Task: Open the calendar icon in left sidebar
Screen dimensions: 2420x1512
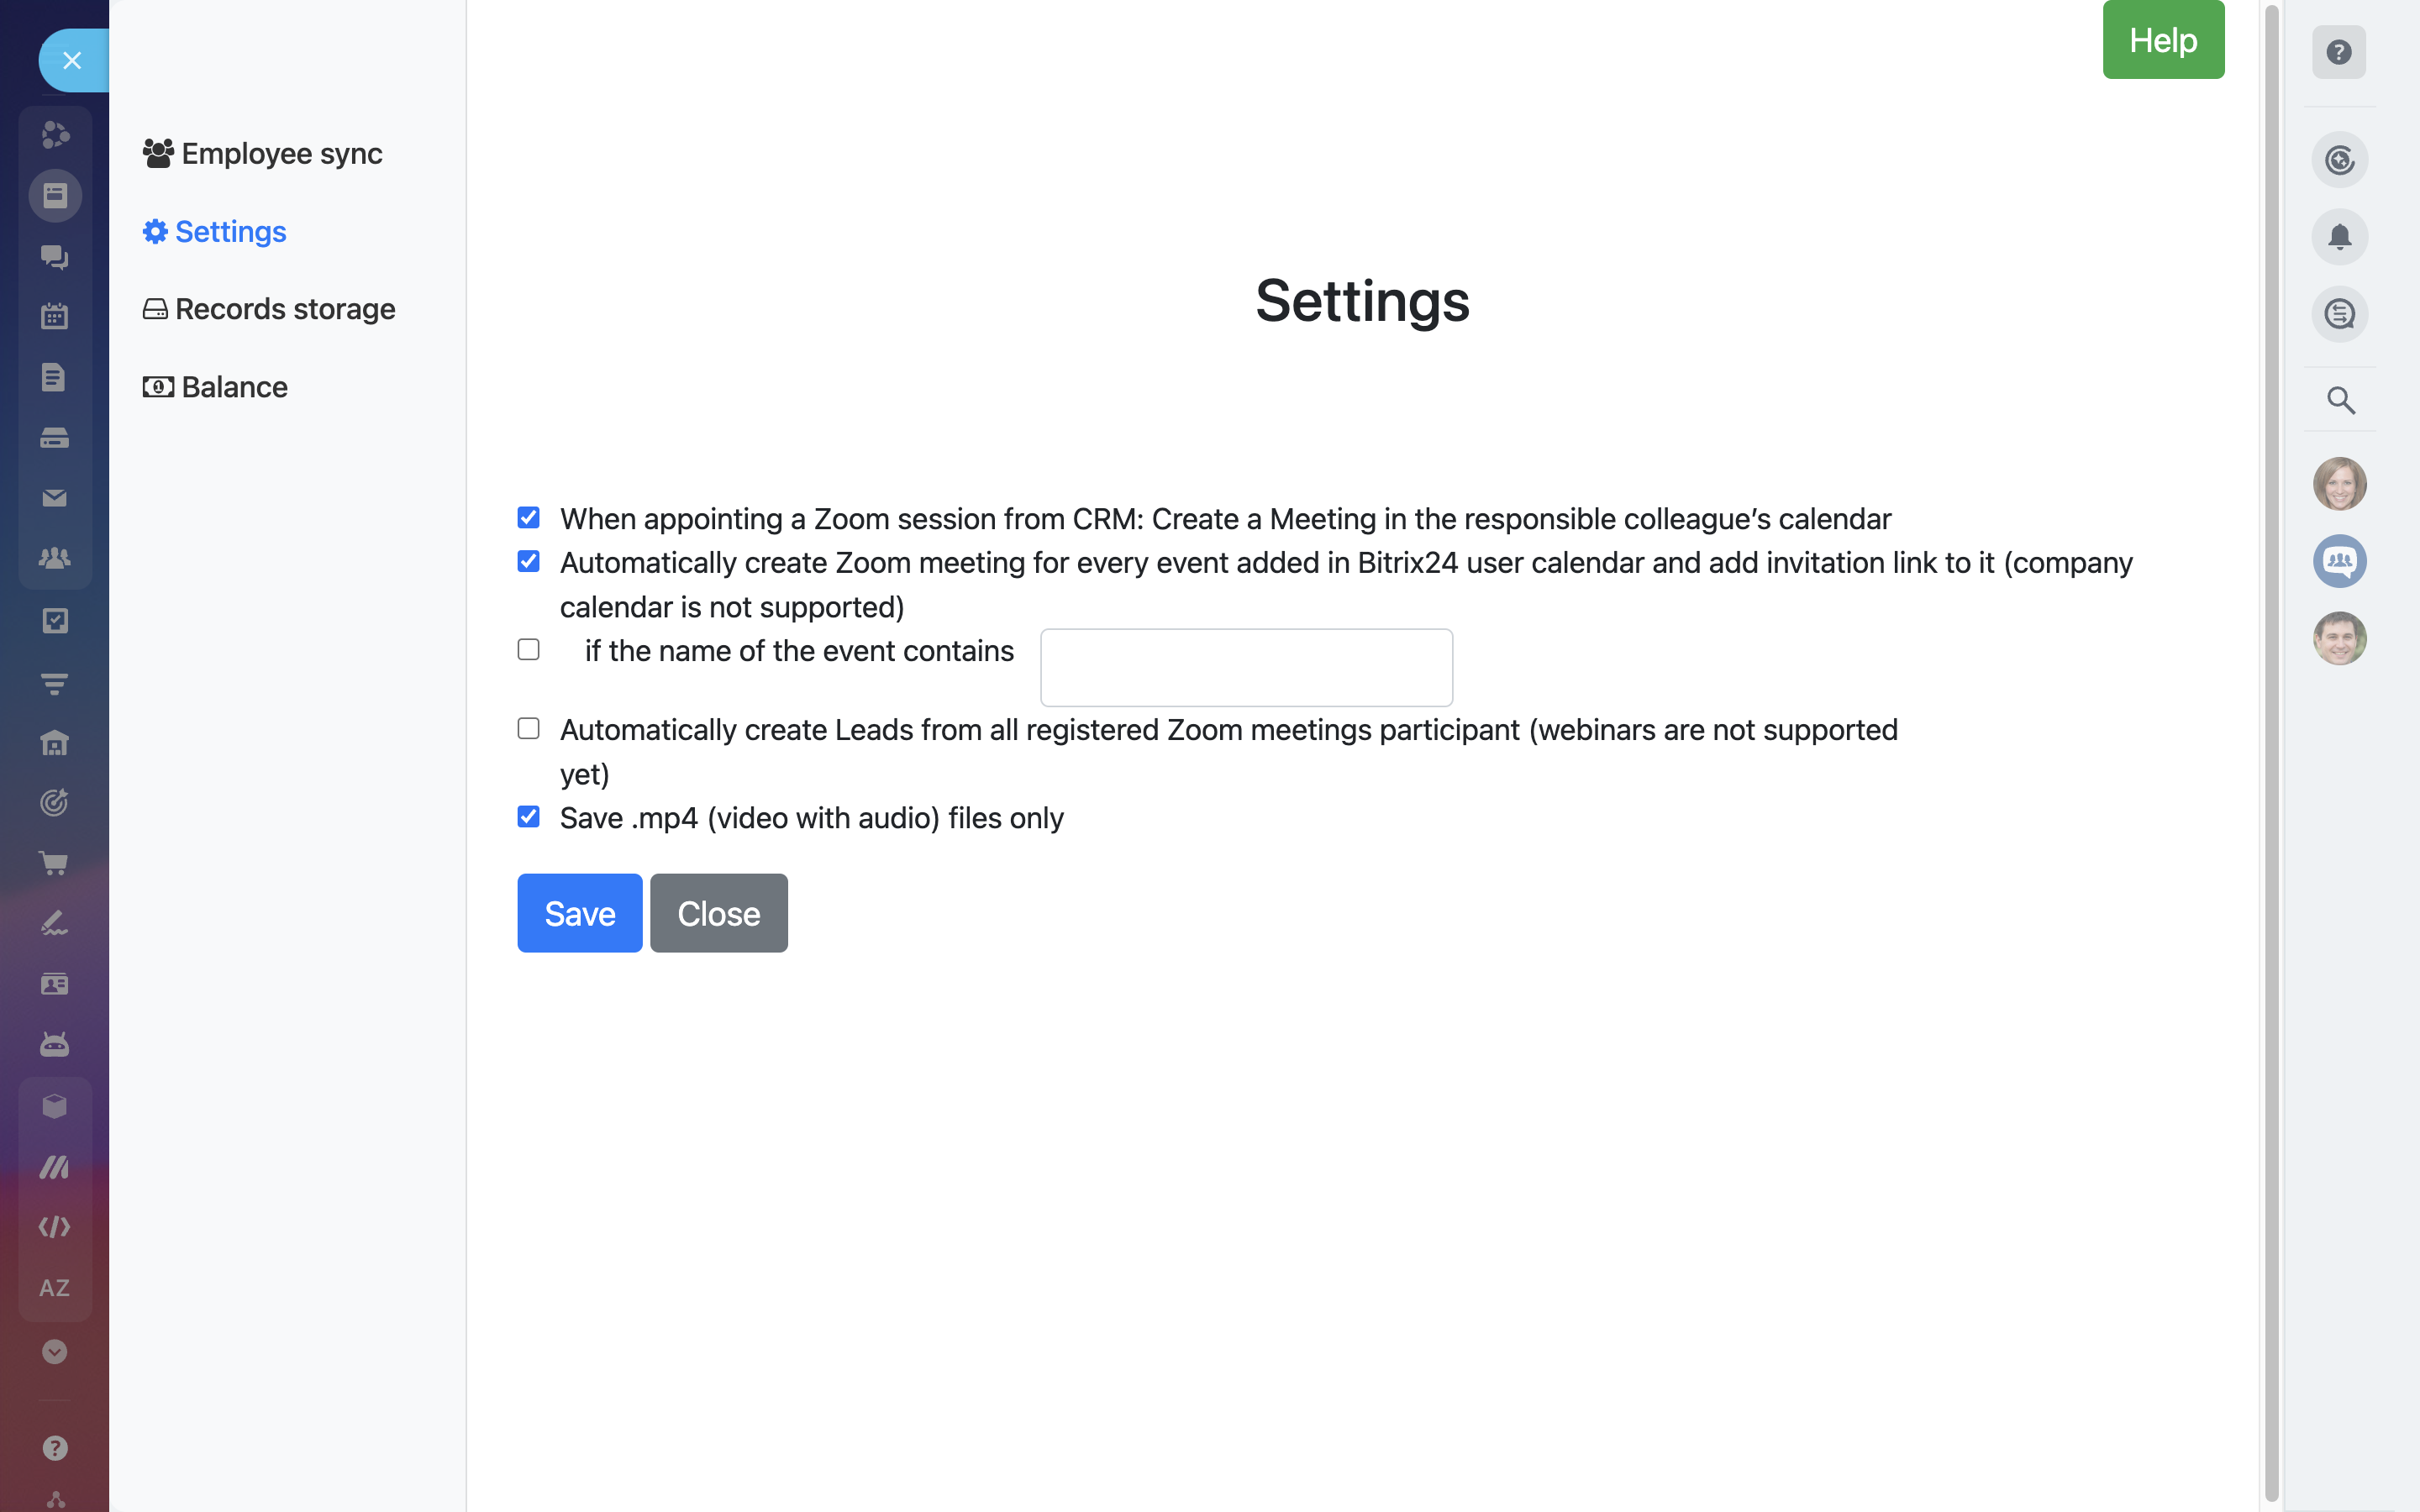Action: click(55, 317)
